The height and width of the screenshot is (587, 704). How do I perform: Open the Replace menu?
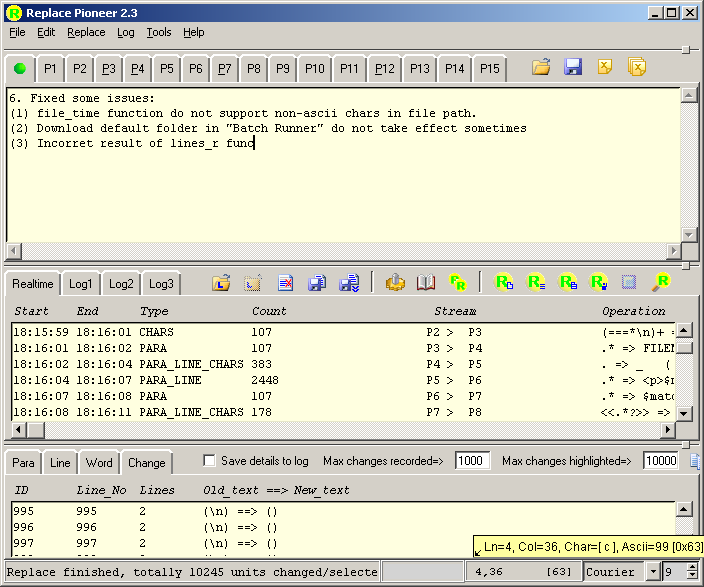point(86,32)
